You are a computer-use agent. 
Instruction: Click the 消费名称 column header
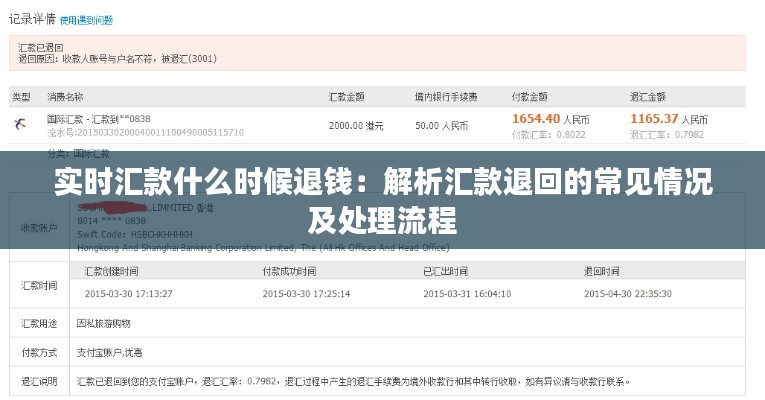pos(66,97)
